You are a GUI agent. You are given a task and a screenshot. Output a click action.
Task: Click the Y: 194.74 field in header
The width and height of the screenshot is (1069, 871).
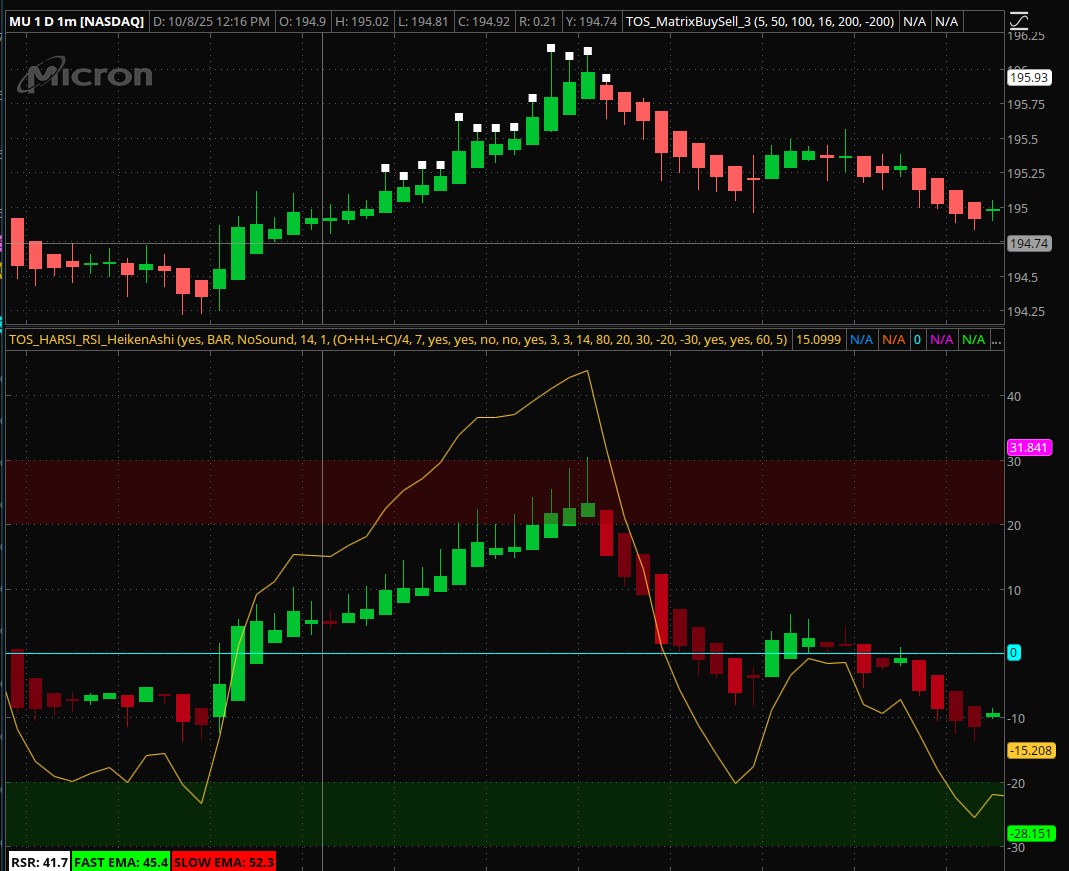[x=588, y=20]
